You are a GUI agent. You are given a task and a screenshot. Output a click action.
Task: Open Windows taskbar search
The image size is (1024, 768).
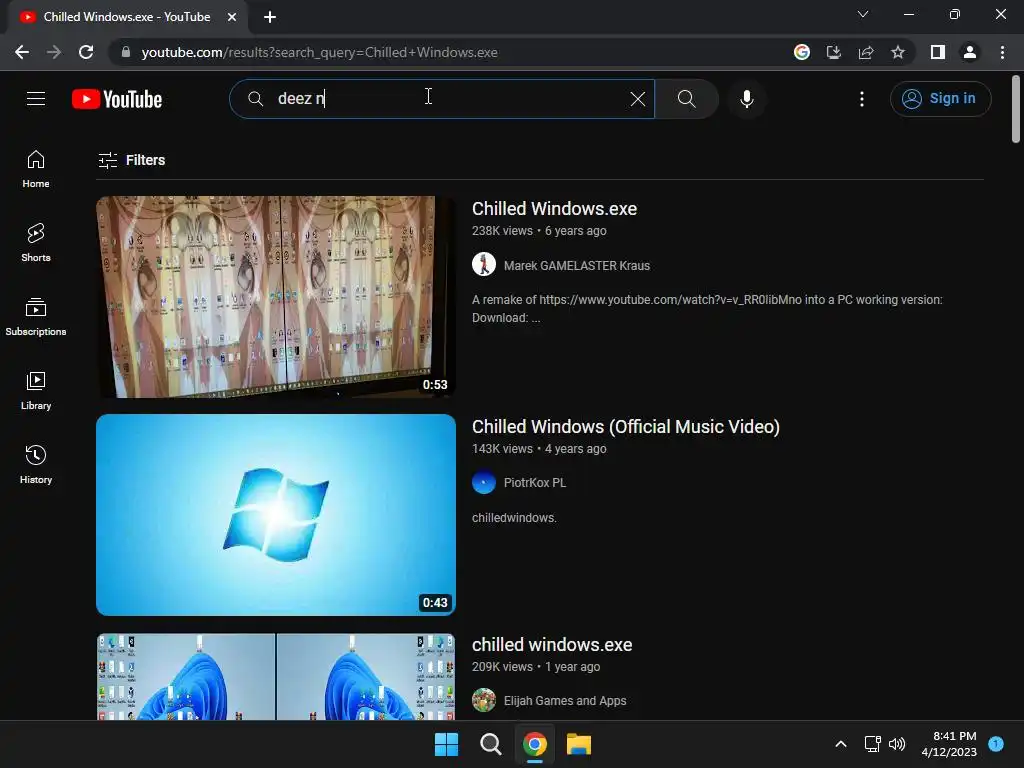[x=490, y=744]
